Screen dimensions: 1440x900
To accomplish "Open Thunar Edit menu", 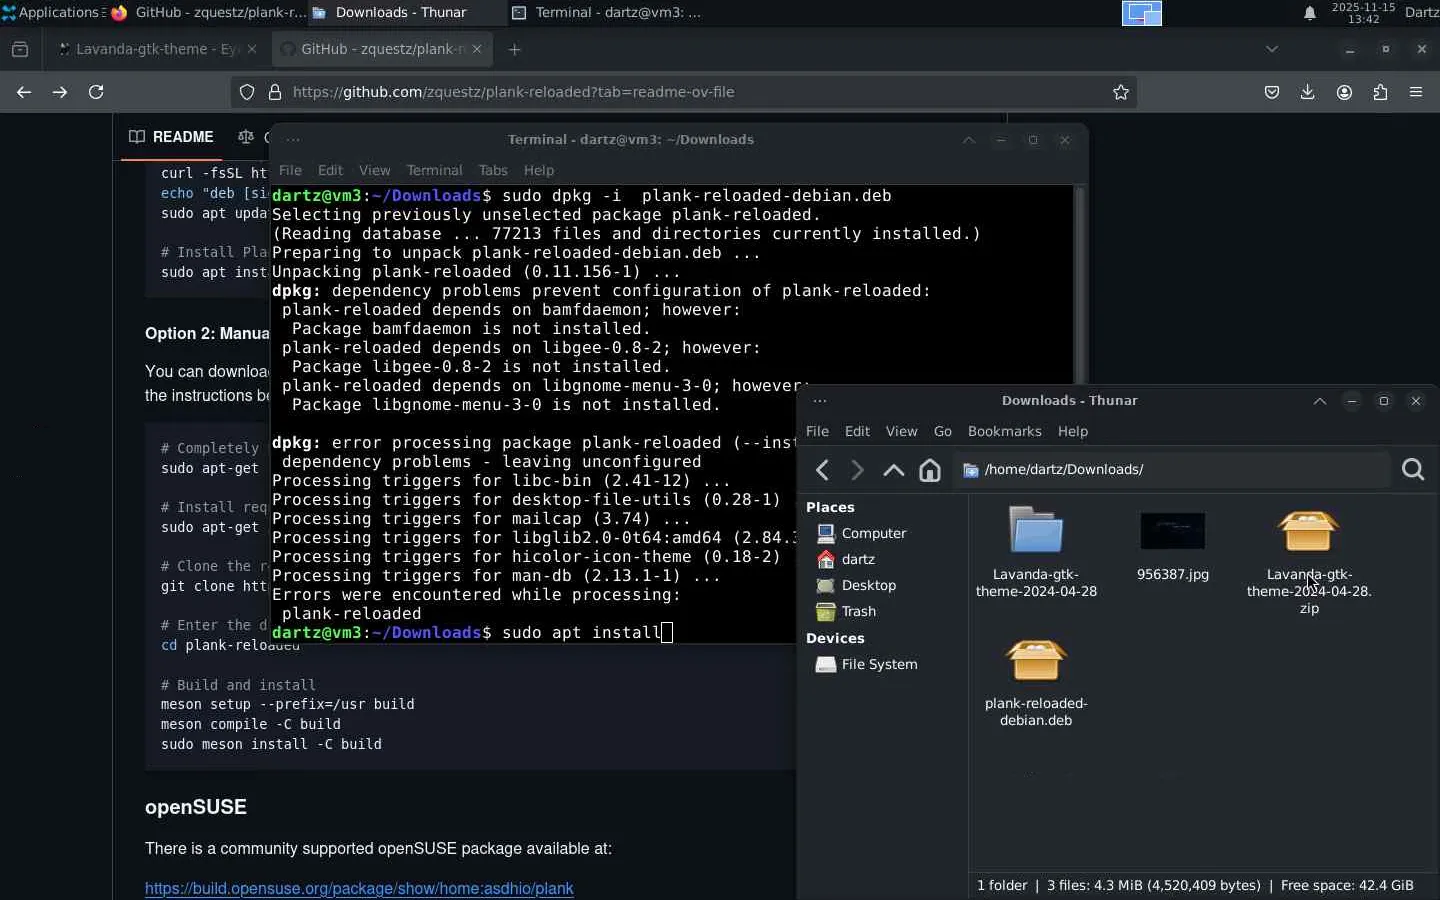I will [x=857, y=432].
